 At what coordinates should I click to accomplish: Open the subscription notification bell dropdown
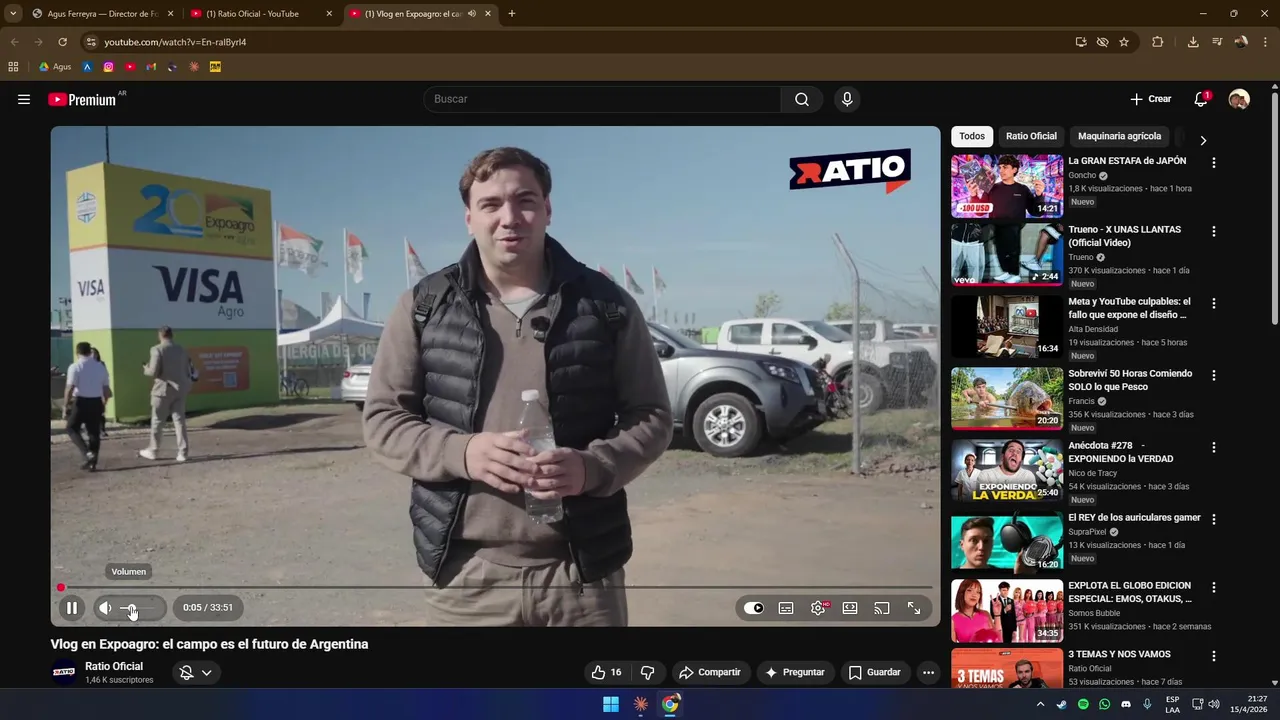pyautogui.click(x=196, y=672)
